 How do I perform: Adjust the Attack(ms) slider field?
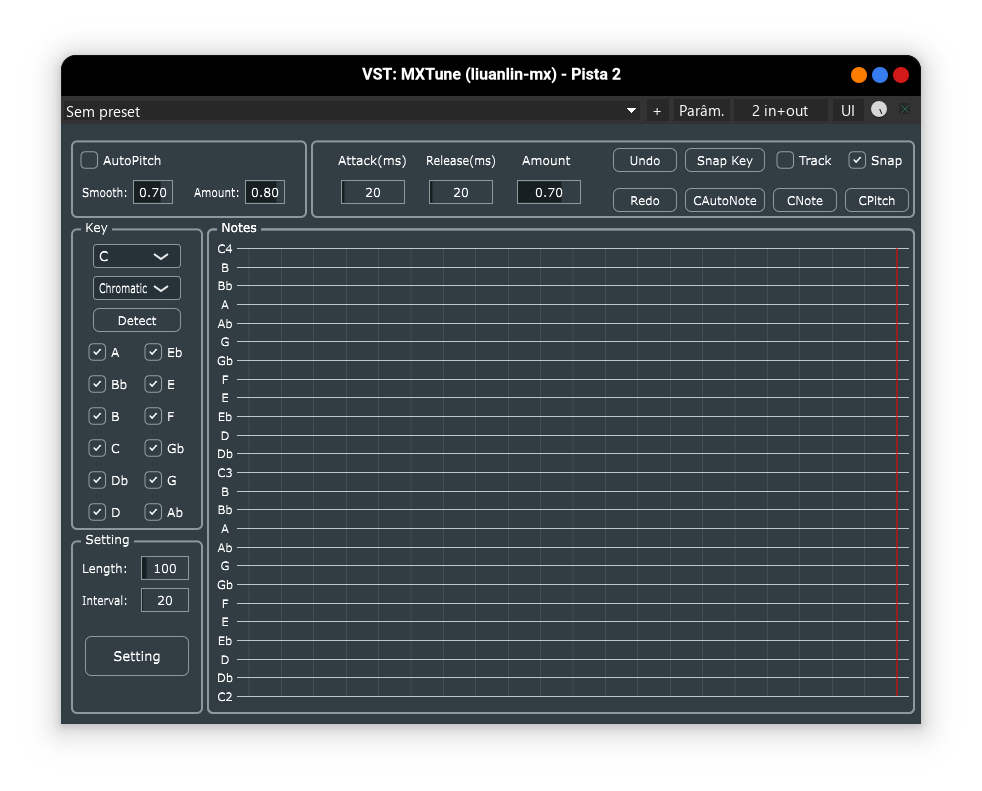[x=373, y=192]
